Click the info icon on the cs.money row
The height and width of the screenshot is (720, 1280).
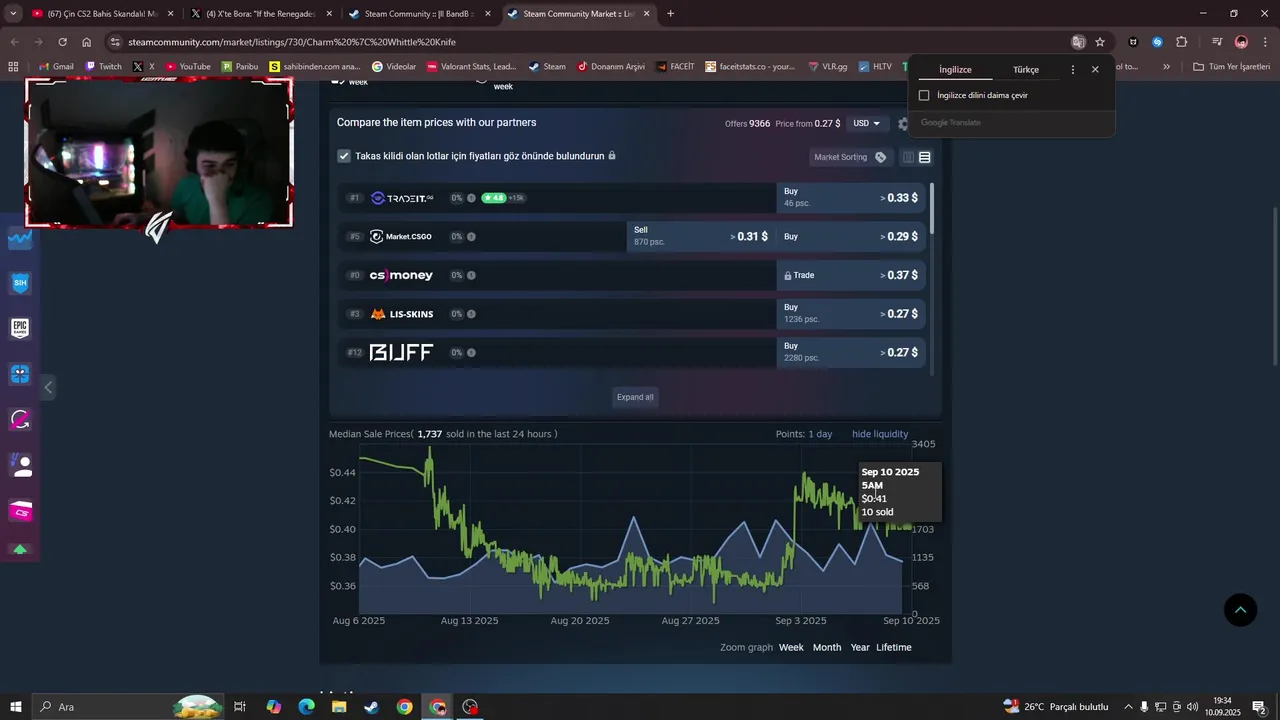[471, 275]
